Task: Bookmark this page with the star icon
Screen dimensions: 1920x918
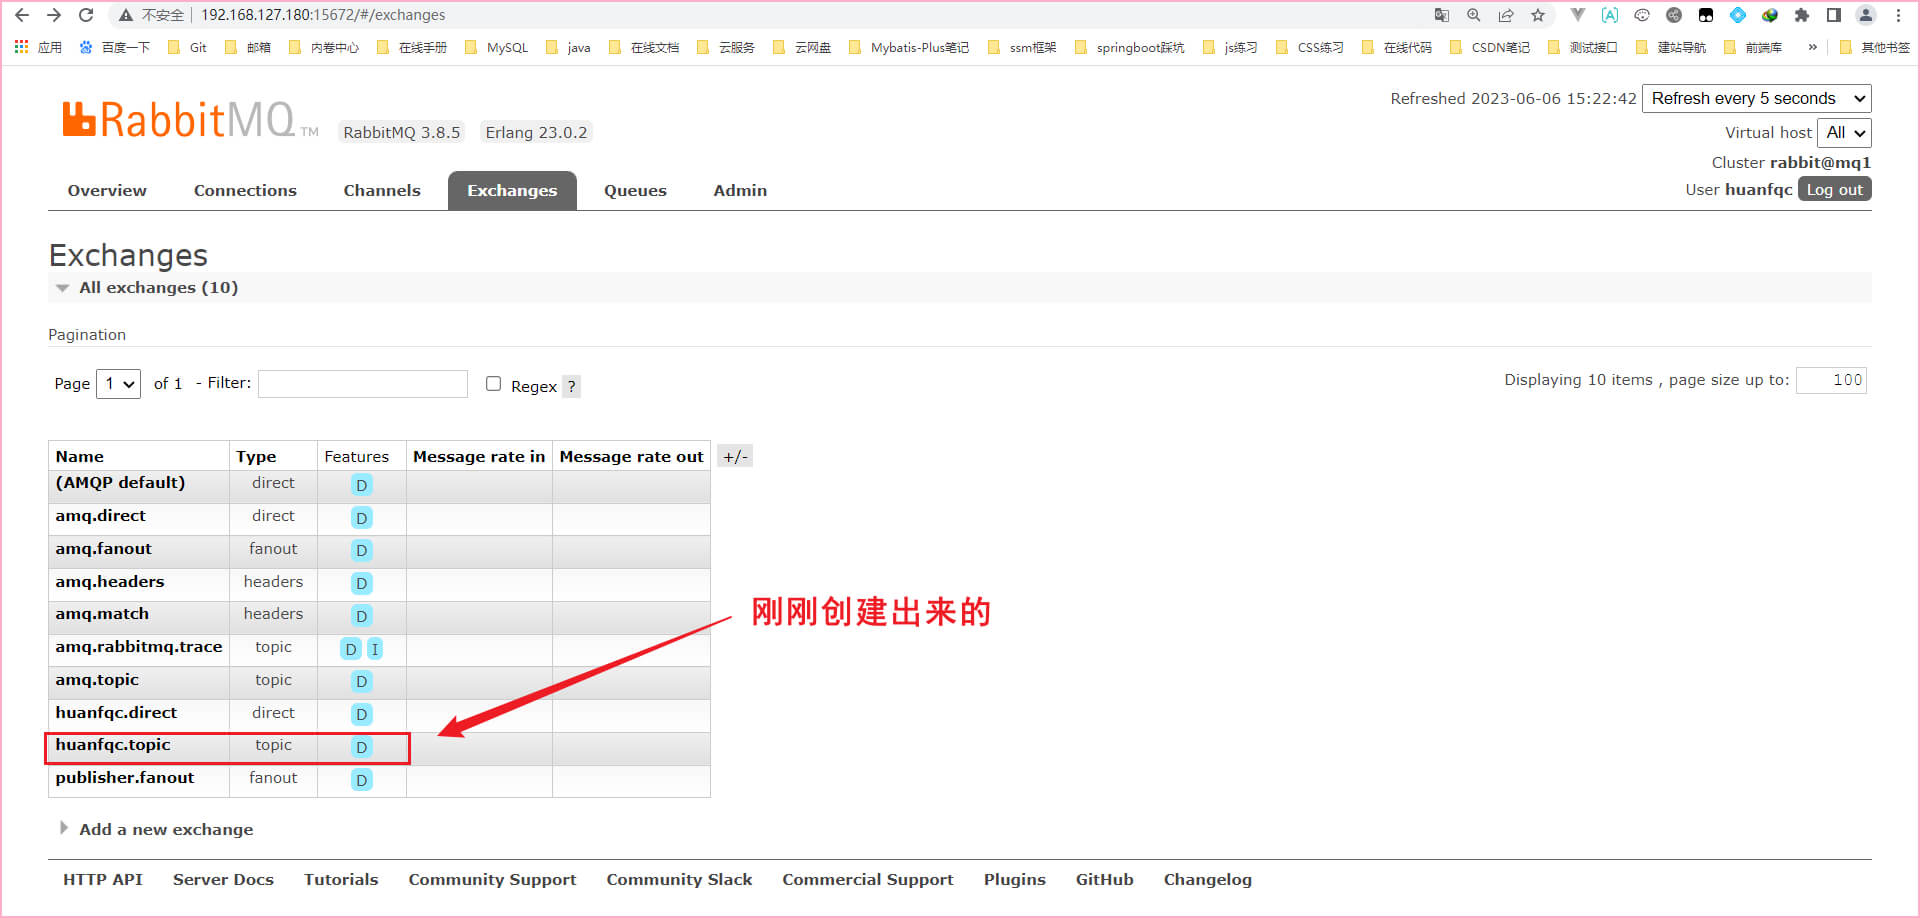Action: (x=1538, y=15)
